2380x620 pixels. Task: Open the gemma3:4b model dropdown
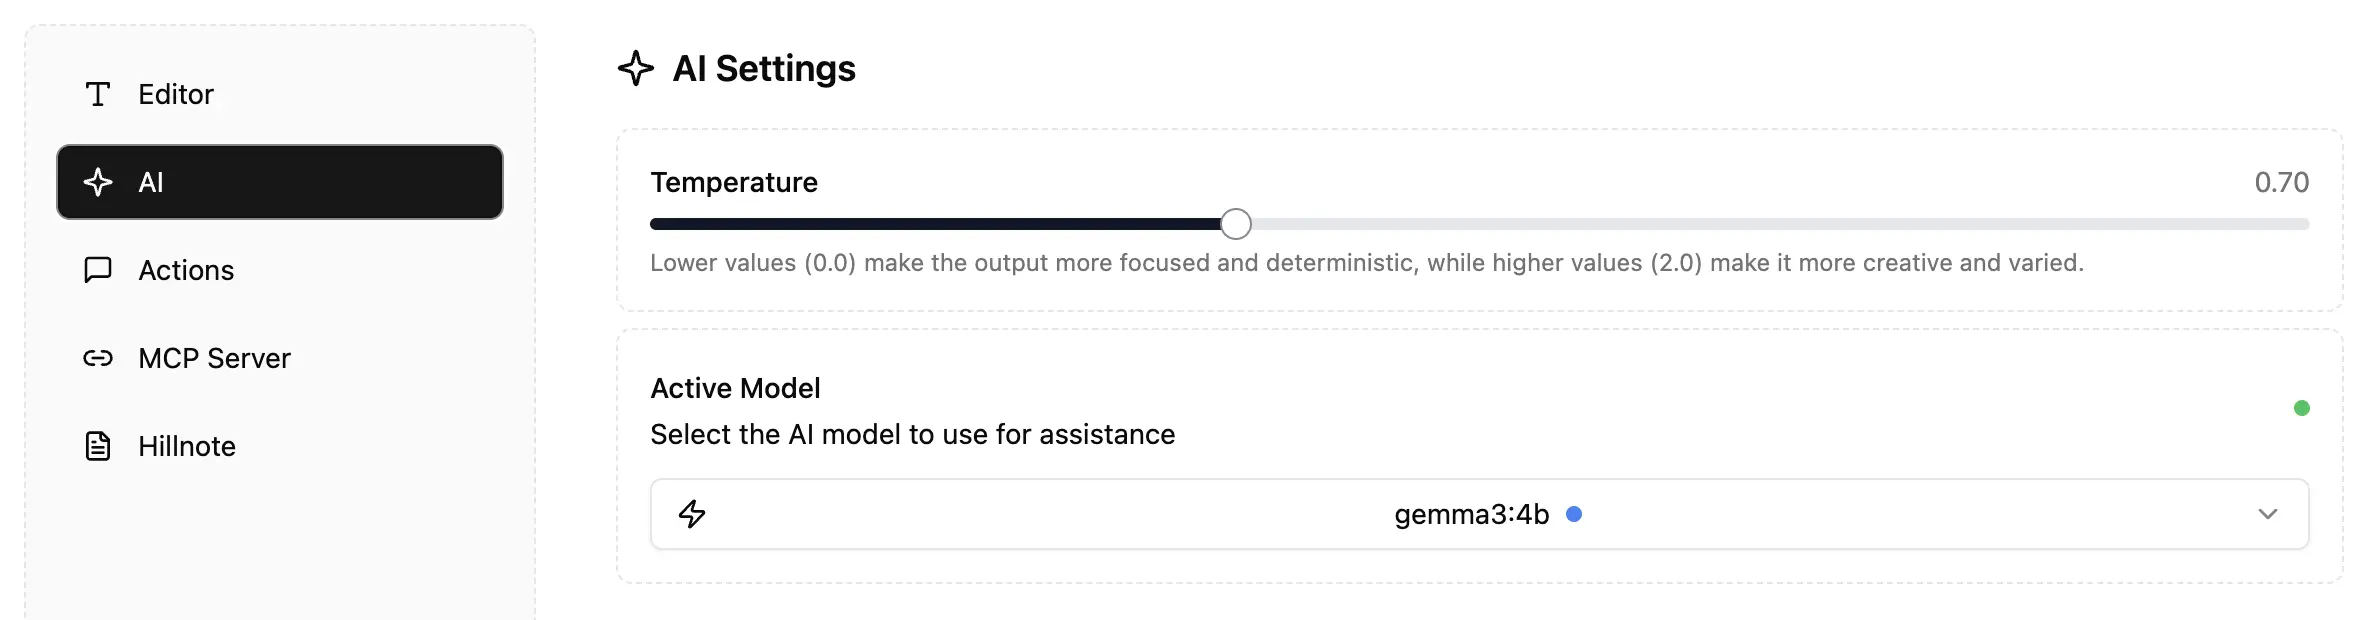pyautogui.click(x=1470, y=514)
